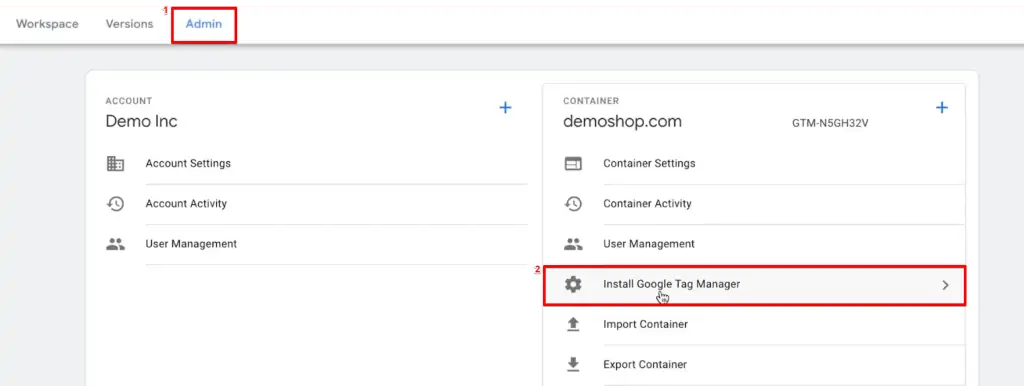Open Account Settings
The height and width of the screenshot is (386, 1024).
click(x=188, y=163)
